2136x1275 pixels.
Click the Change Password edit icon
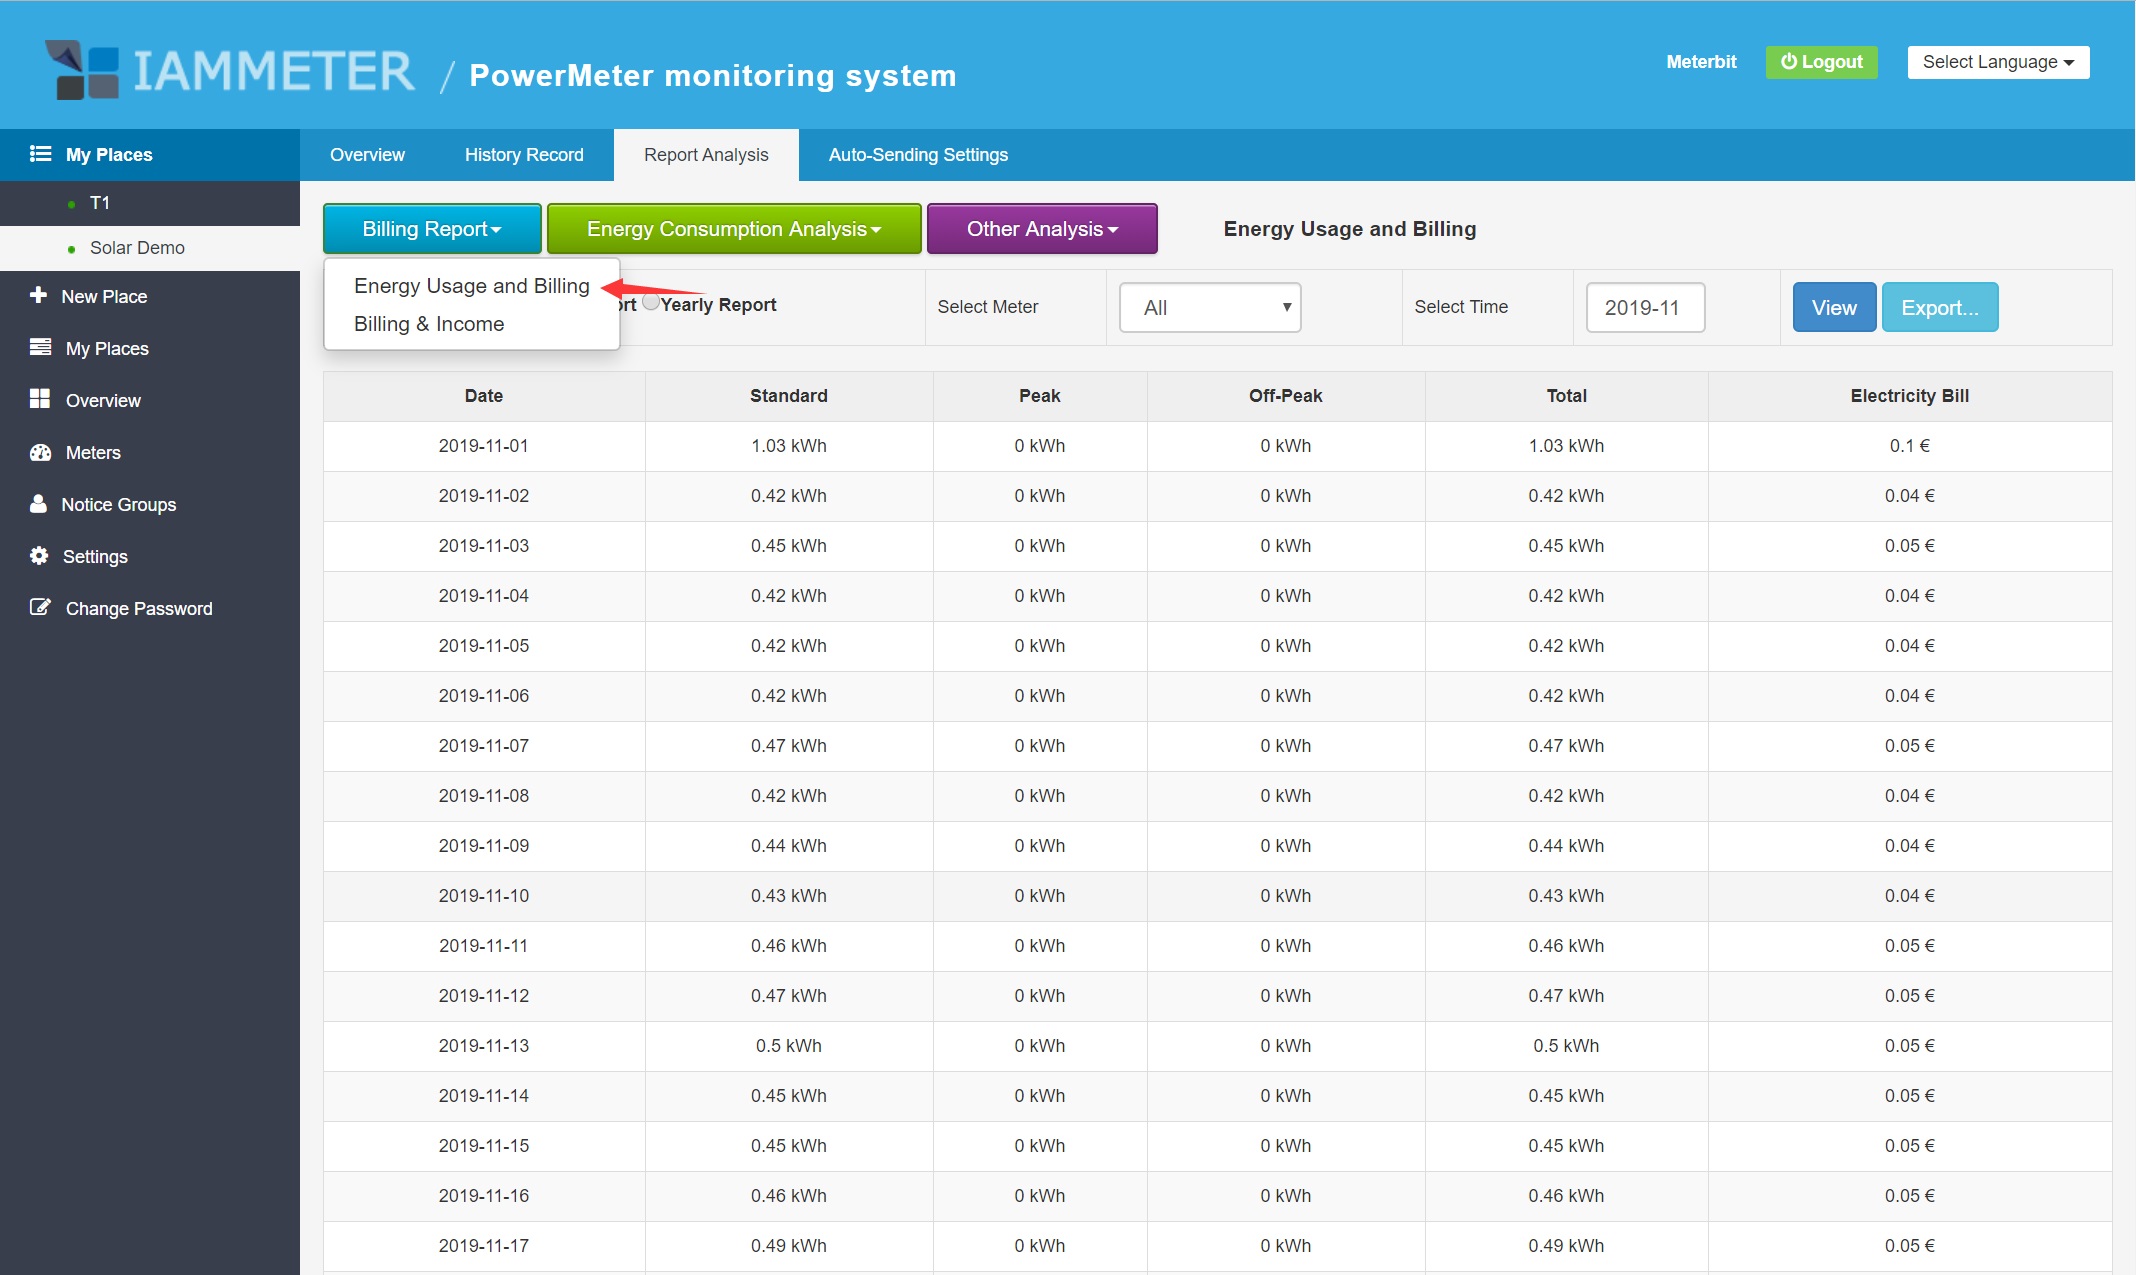point(40,607)
